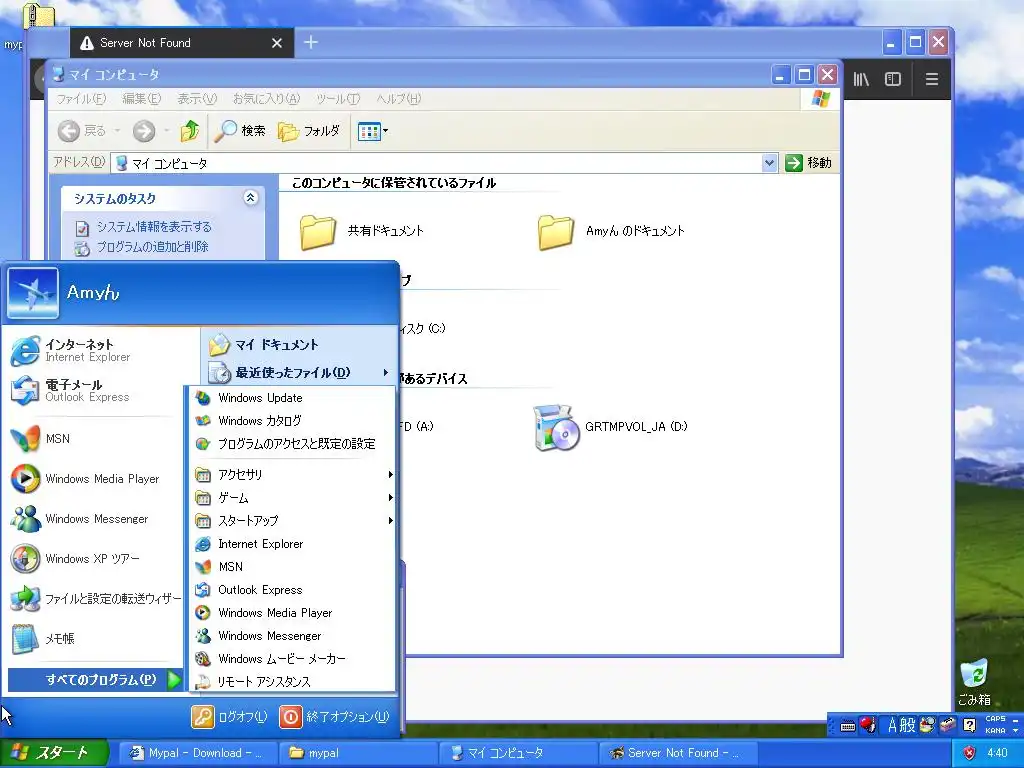Open Mypal browser hamburger menu

932,79
